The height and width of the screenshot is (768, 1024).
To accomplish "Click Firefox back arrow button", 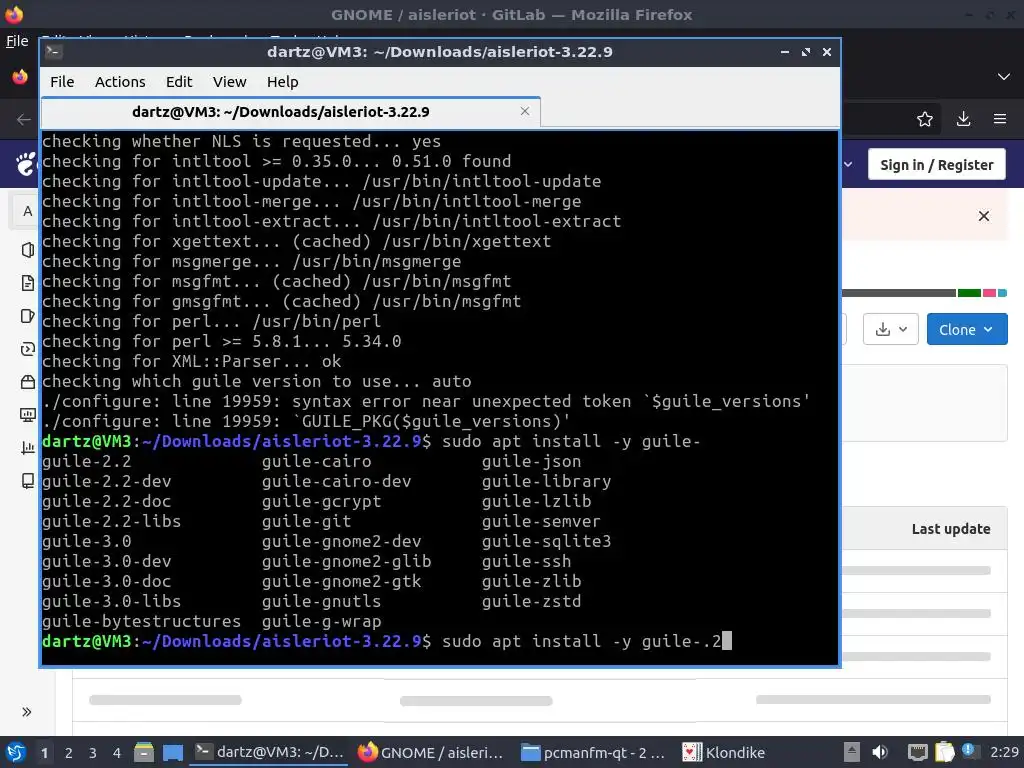I will [x=24, y=119].
